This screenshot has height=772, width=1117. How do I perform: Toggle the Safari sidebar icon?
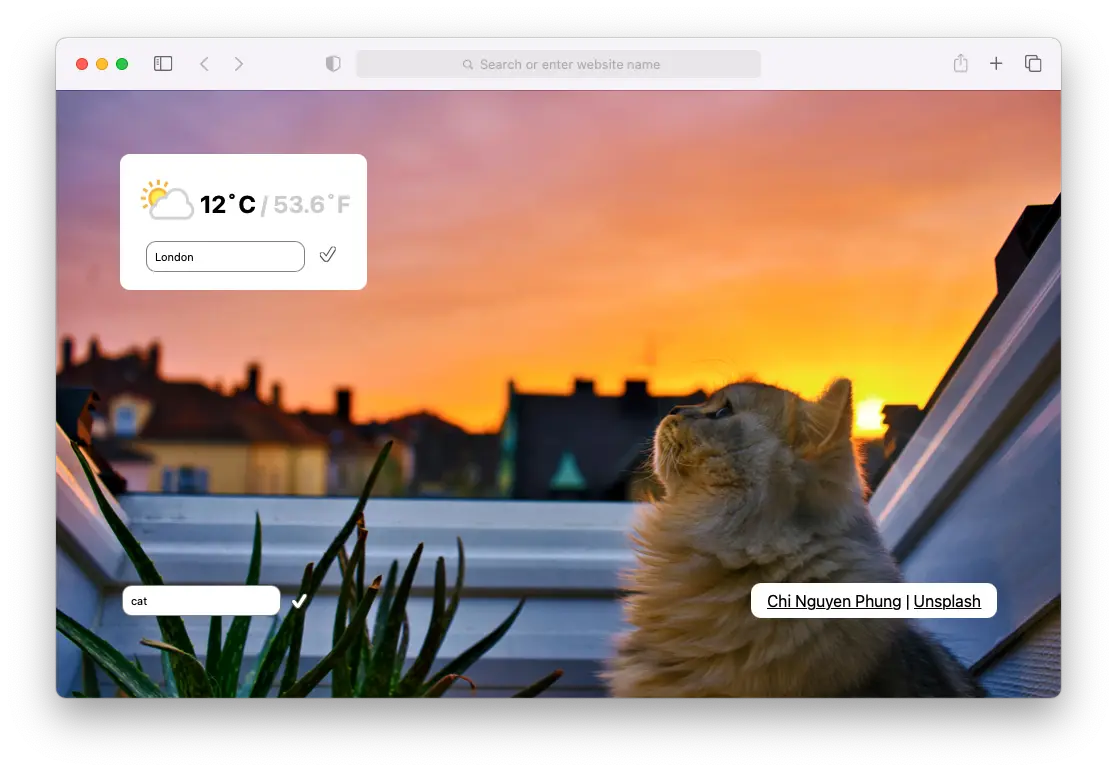[x=163, y=63]
